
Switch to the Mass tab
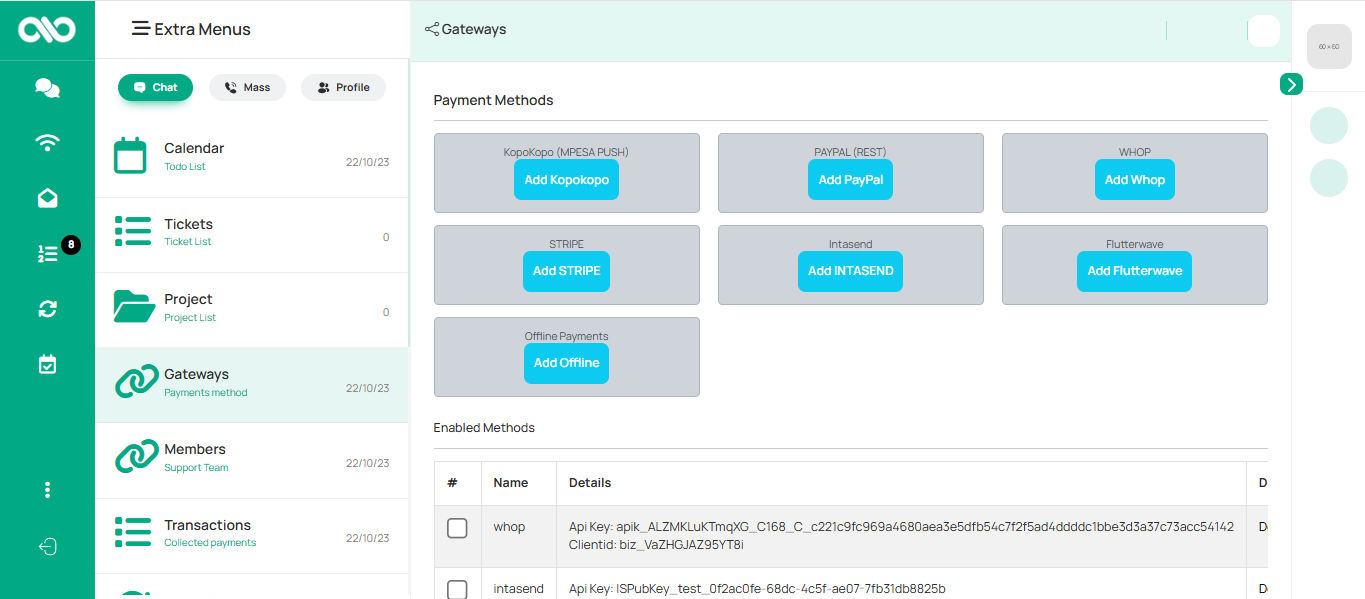(247, 87)
